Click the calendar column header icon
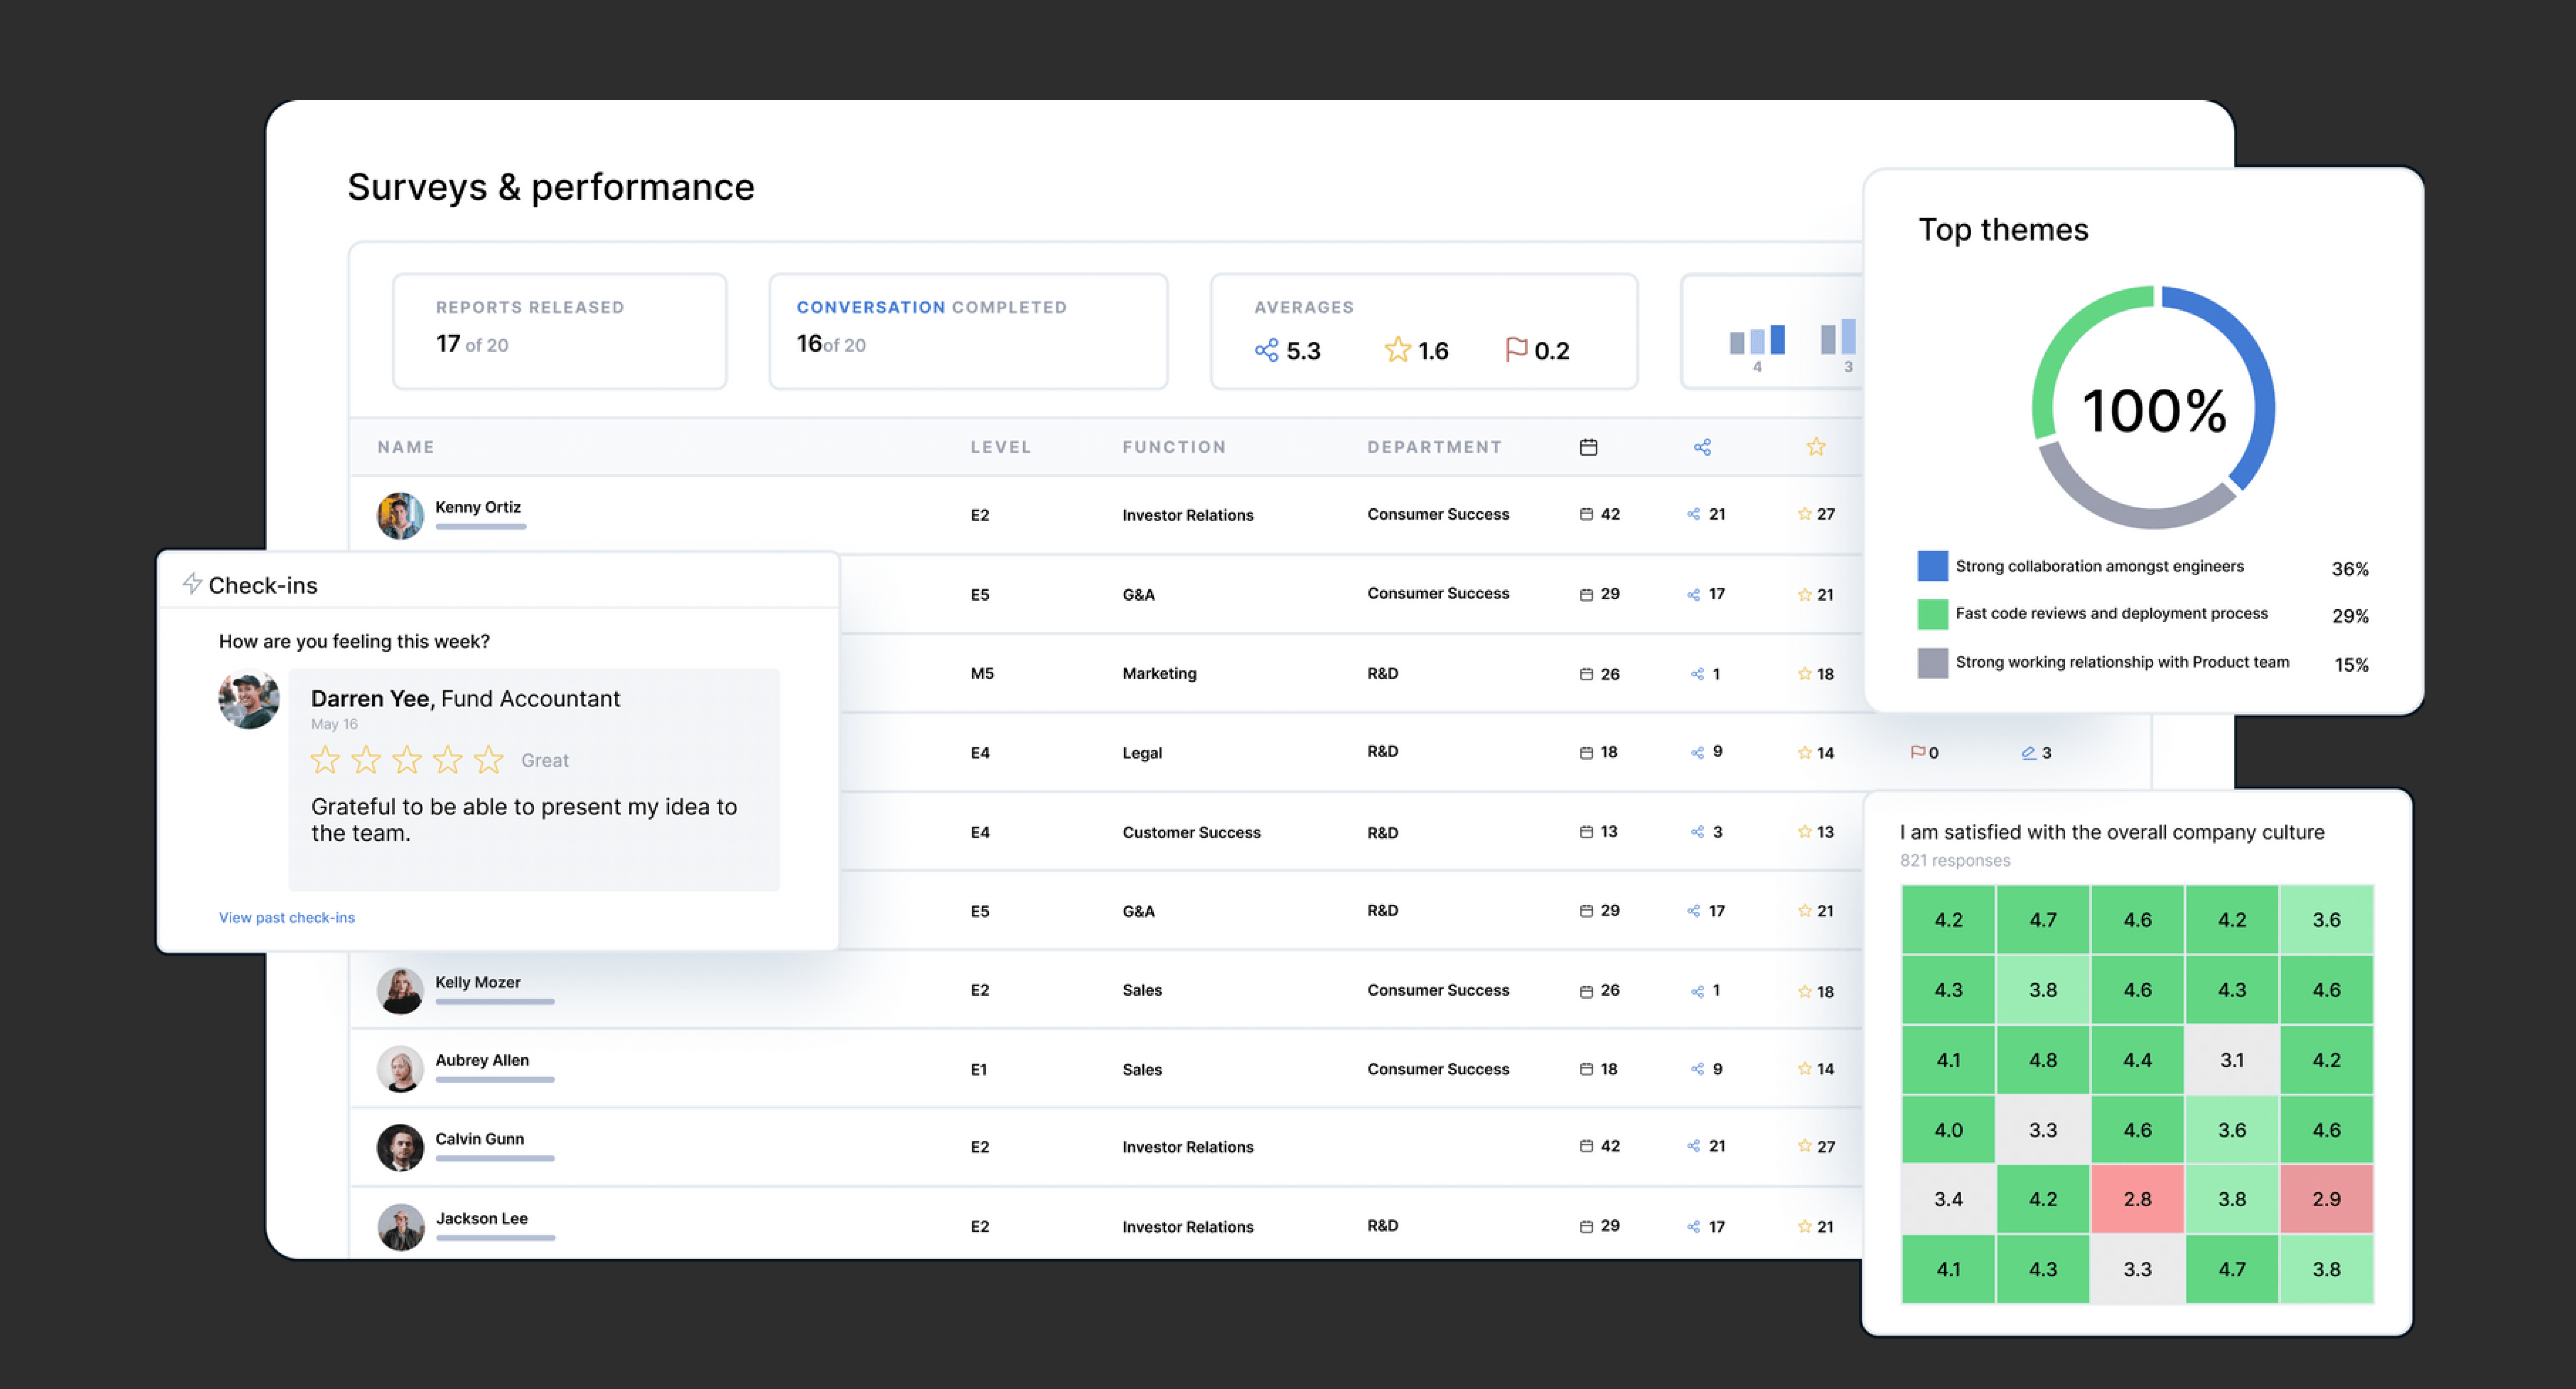The height and width of the screenshot is (1389, 2576). click(x=1588, y=447)
